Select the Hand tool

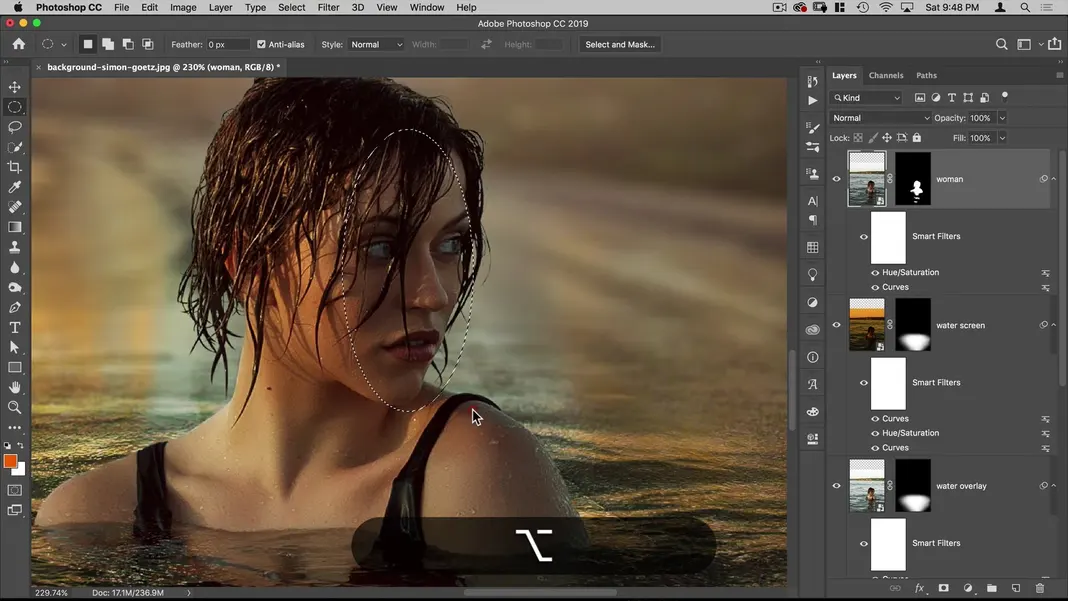coord(14,387)
